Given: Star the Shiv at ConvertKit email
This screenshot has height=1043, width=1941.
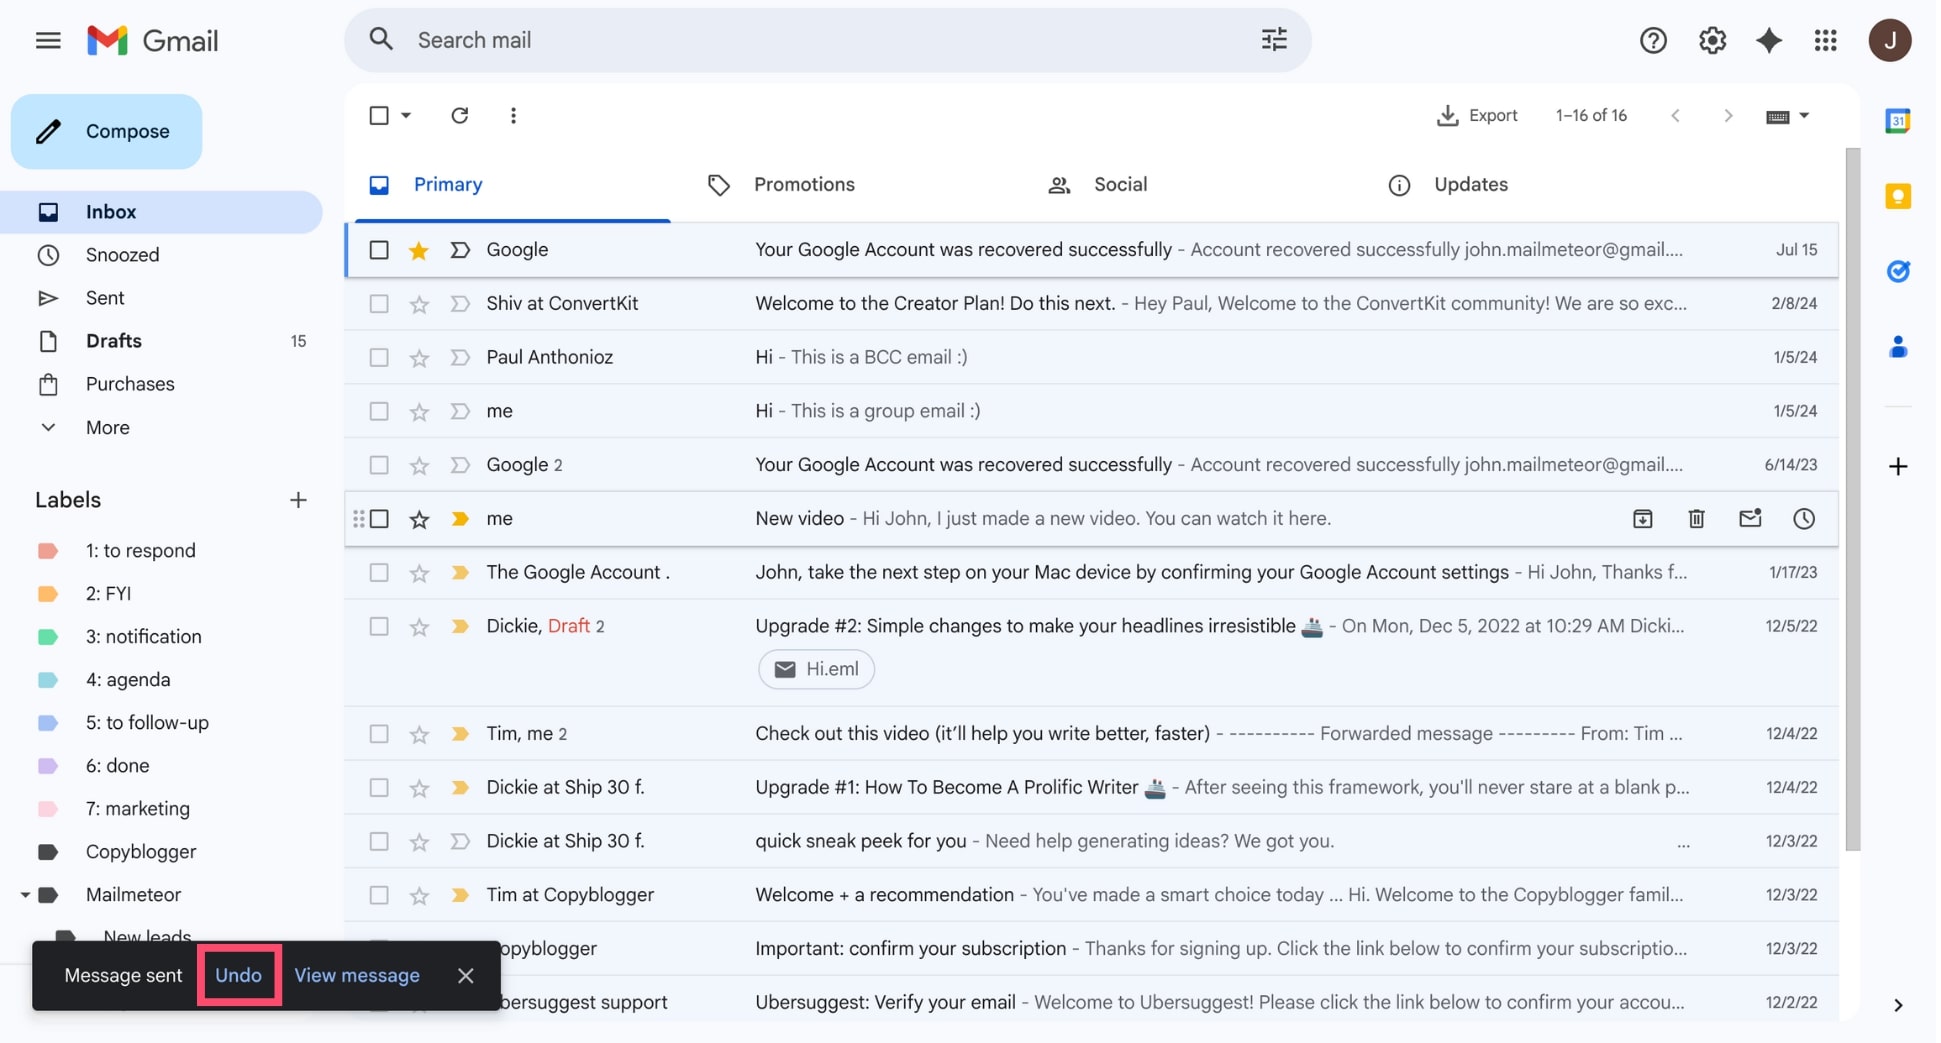Looking at the screenshot, I should [x=419, y=303].
